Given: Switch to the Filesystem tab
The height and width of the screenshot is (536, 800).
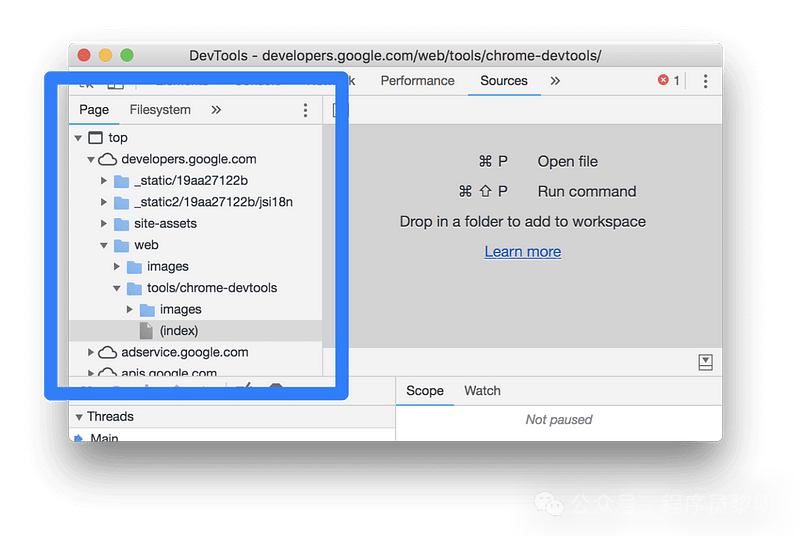Looking at the screenshot, I should (160, 110).
